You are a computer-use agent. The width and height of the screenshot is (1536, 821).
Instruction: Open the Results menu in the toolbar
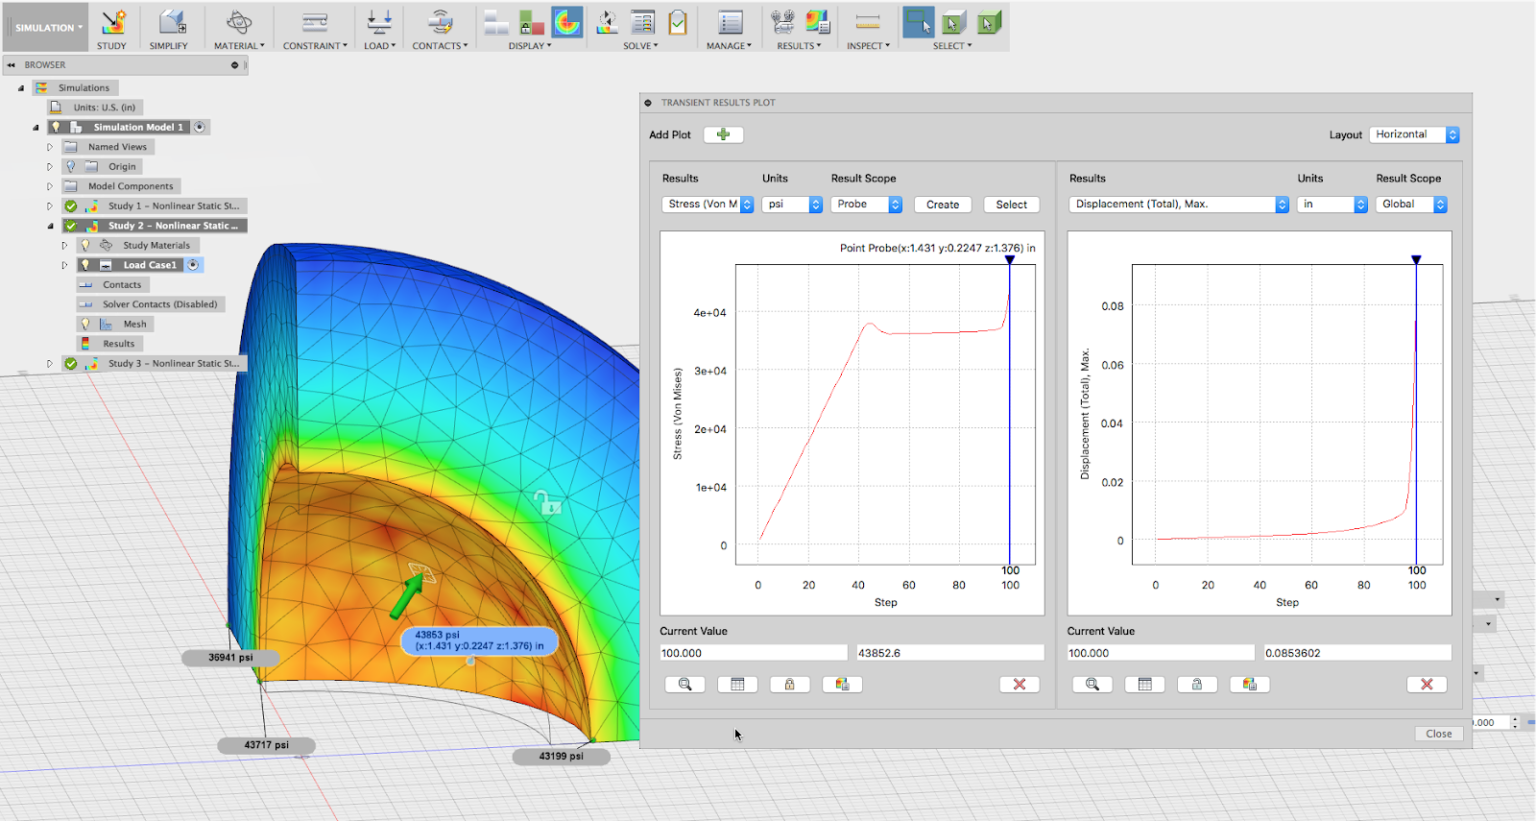tap(798, 45)
